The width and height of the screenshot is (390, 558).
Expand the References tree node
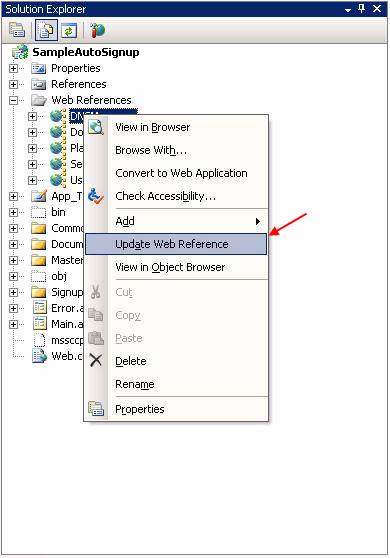tap(13, 84)
